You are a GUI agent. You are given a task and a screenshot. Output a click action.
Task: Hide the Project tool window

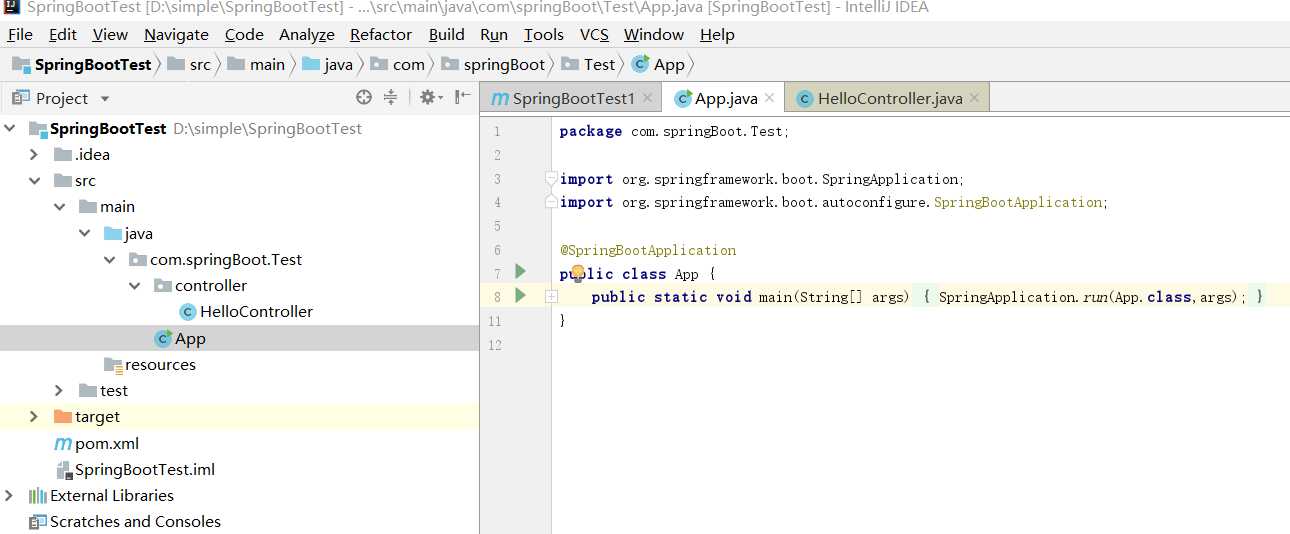point(462,97)
